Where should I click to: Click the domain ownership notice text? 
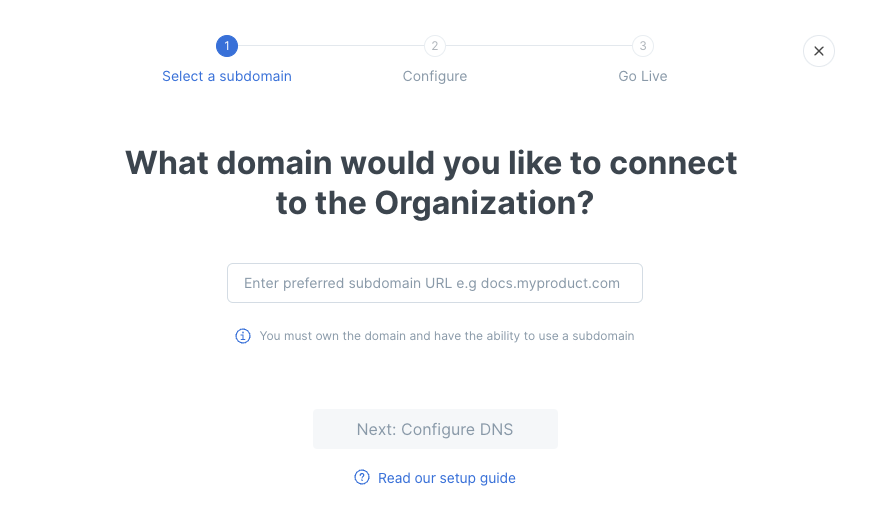(447, 336)
